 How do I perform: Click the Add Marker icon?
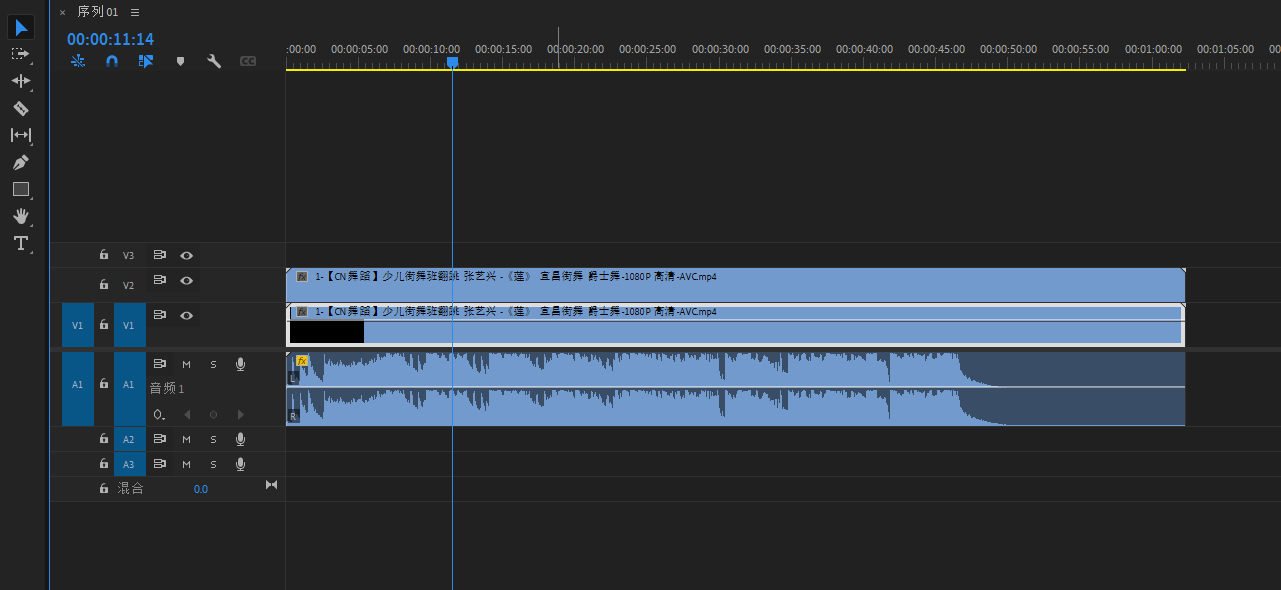coord(180,61)
